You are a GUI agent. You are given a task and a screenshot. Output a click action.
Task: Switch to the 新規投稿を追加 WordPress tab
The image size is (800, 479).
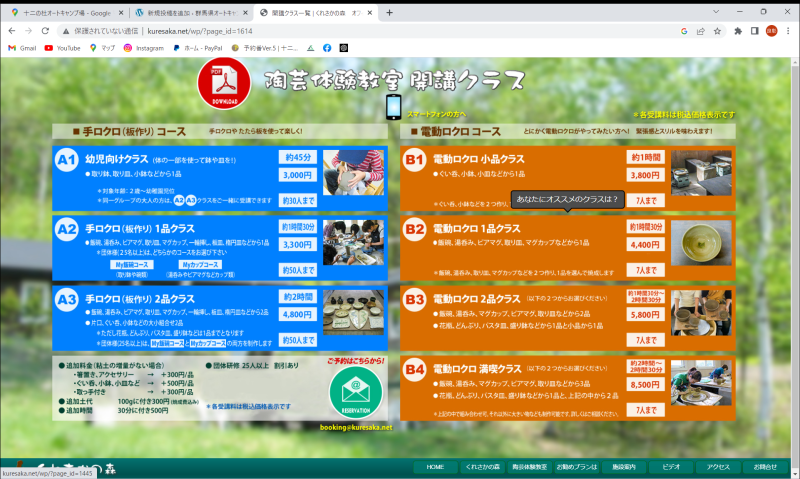tap(189, 12)
